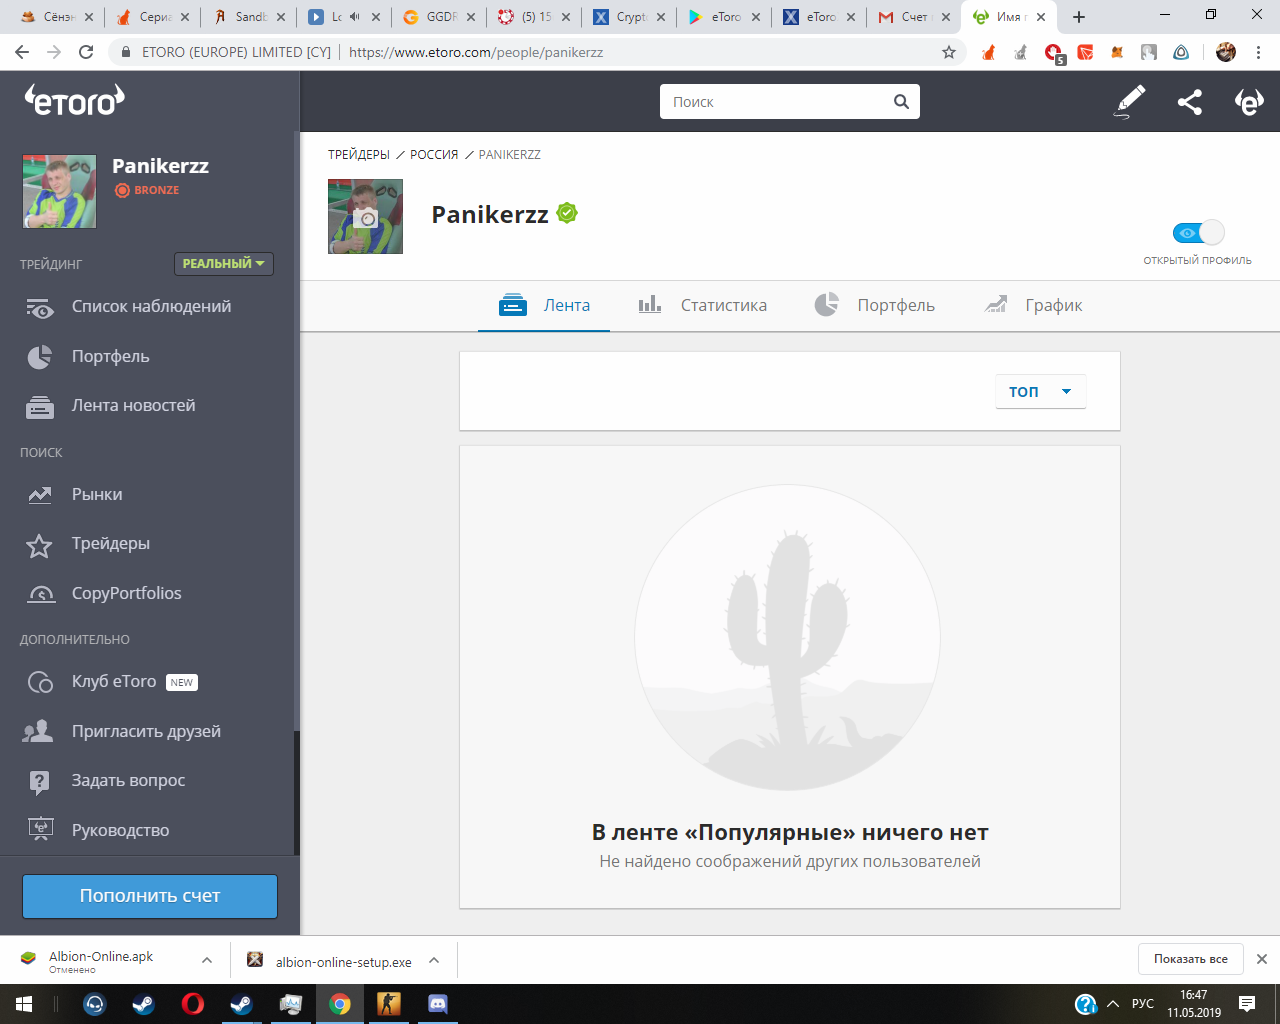Open the Клуб eToro icon
This screenshot has width=1280, height=1024.
point(40,683)
